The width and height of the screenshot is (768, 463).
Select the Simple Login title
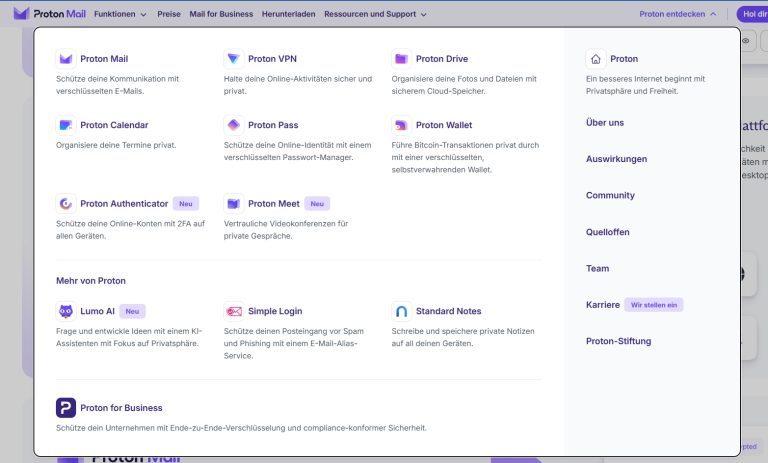[275, 311]
